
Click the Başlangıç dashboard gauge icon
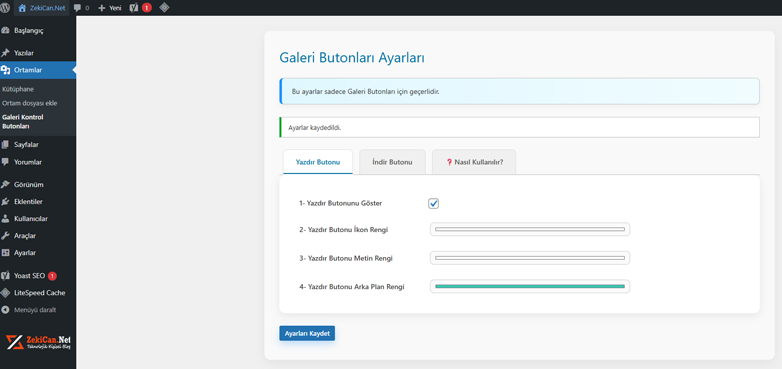pyautogui.click(x=5, y=30)
